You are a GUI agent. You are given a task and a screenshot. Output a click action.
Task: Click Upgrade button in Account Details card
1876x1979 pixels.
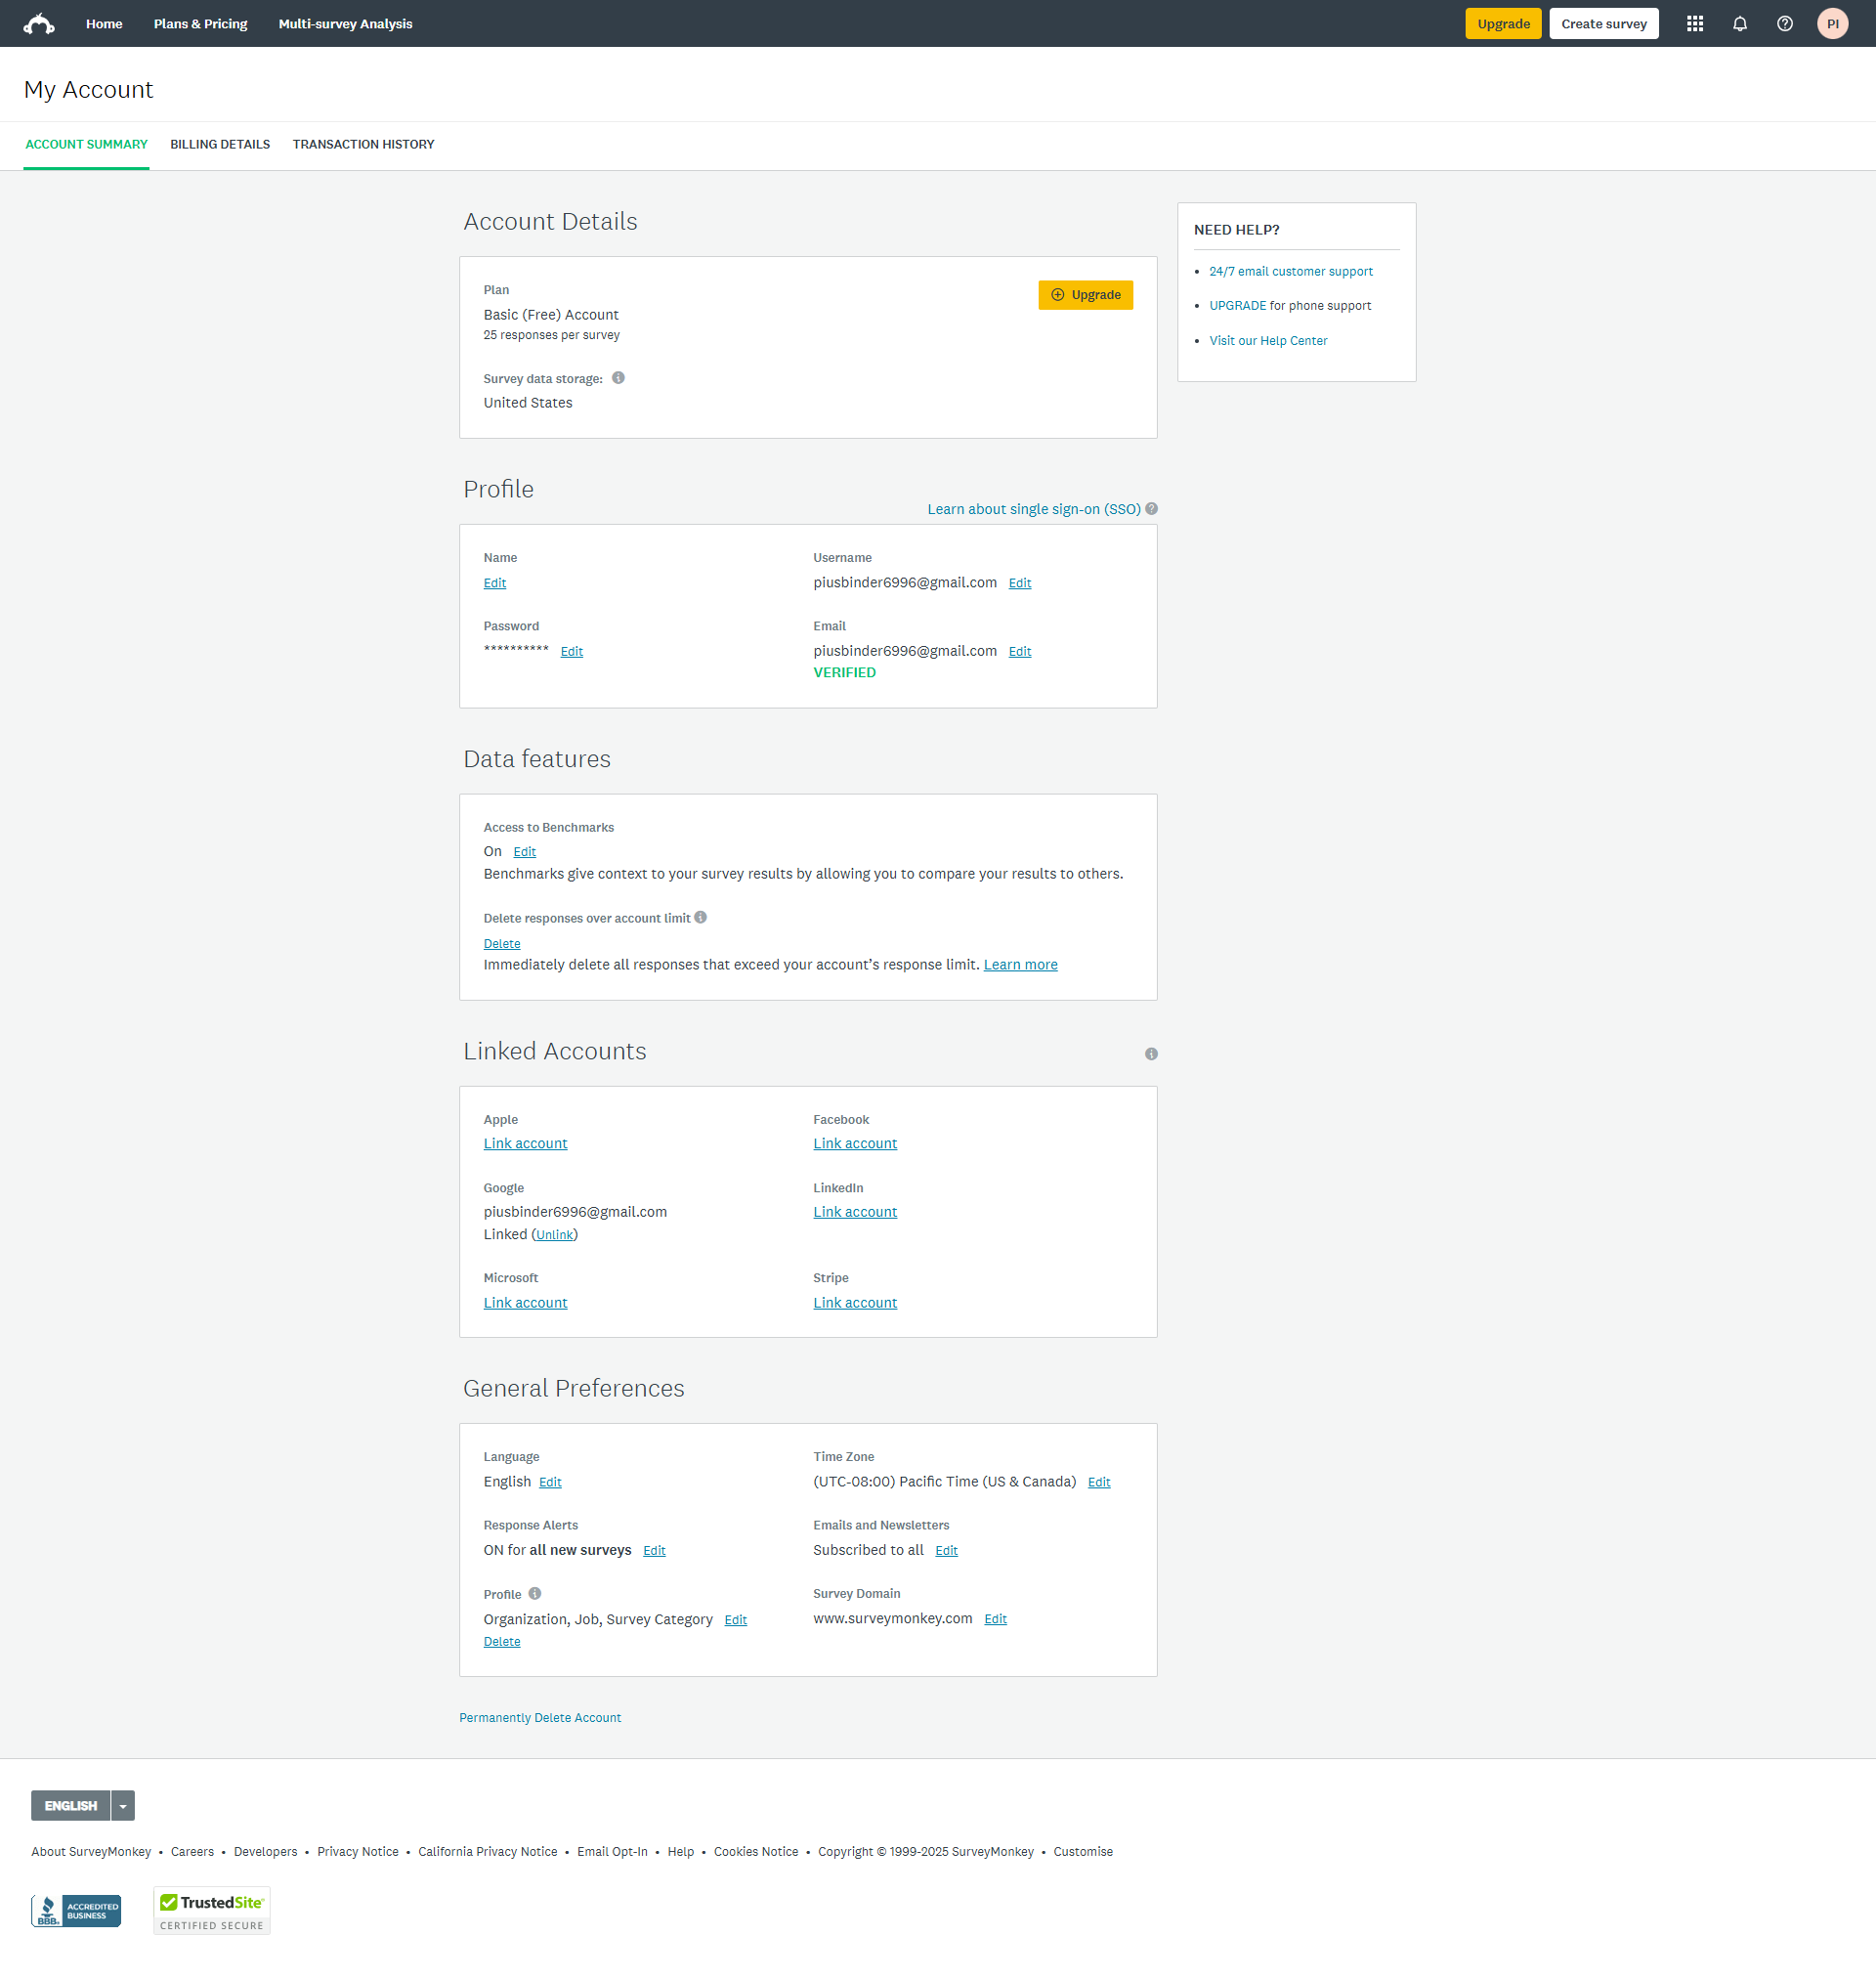pos(1085,295)
